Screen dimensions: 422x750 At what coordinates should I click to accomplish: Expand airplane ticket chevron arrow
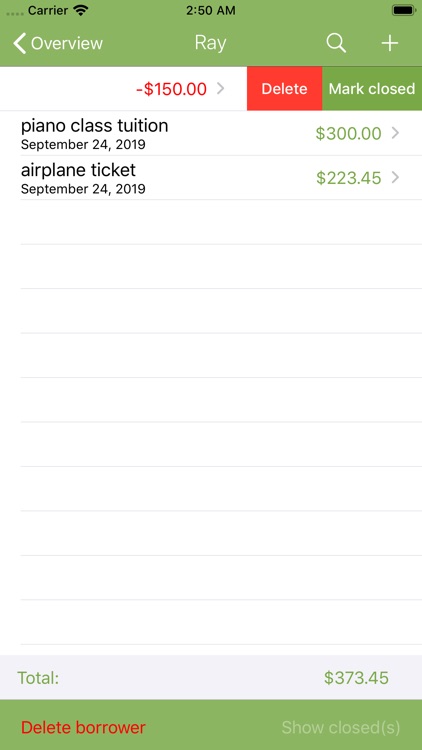[x=395, y=177]
